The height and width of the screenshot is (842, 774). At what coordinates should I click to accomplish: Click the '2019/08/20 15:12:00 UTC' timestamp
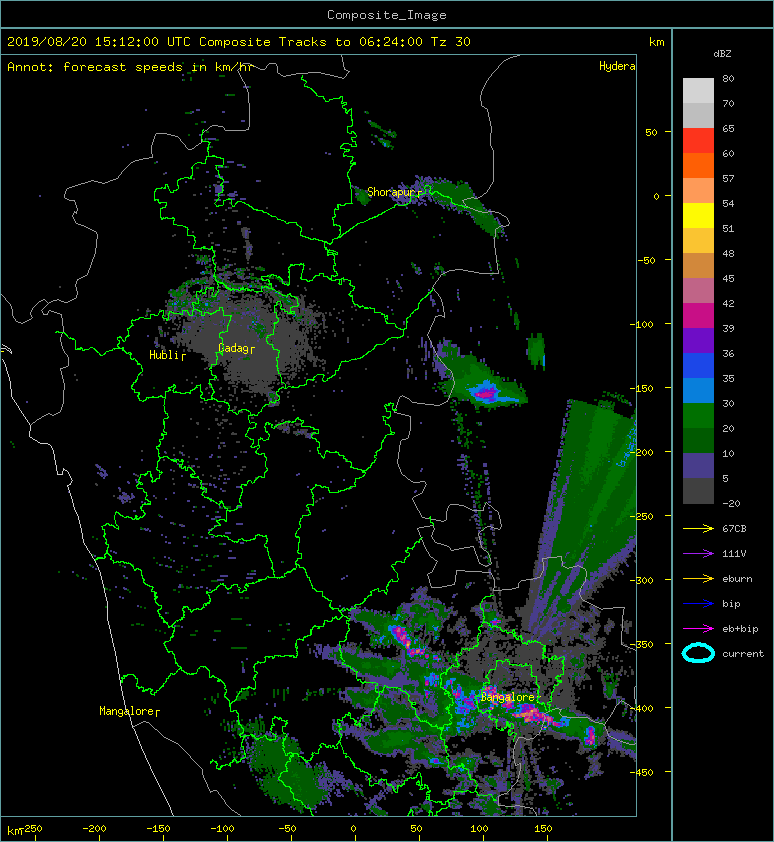coord(99,42)
